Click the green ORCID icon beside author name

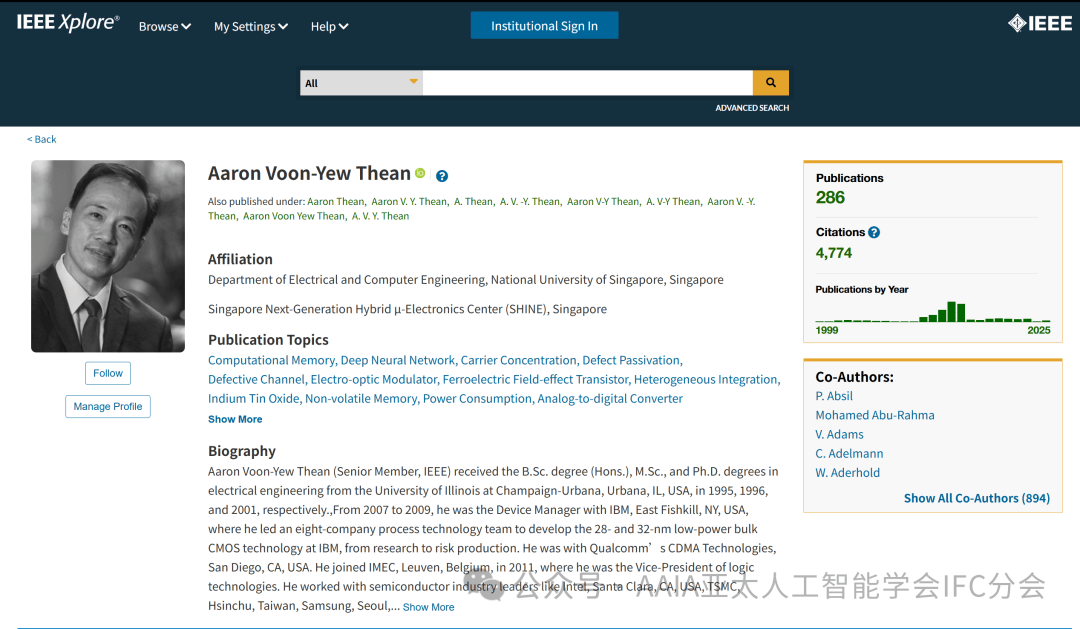click(420, 174)
